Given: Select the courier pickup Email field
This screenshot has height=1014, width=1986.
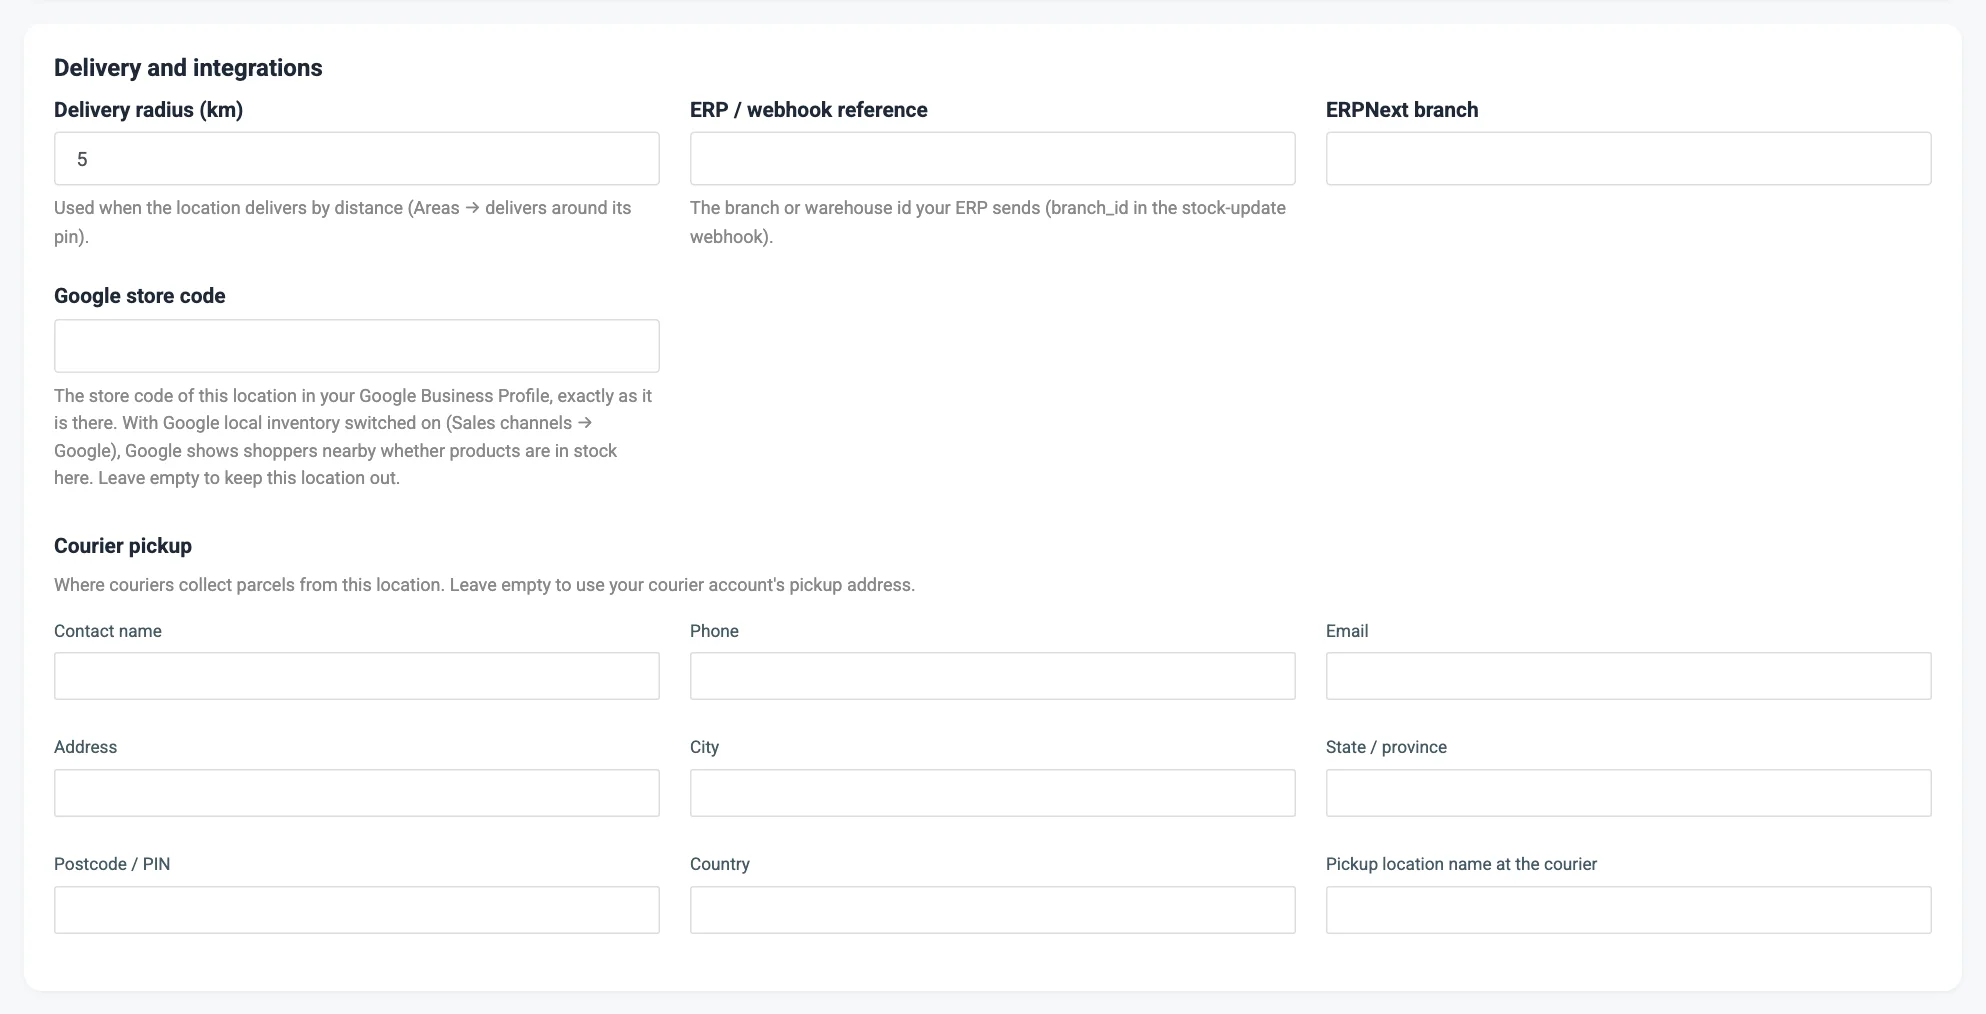Looking at the screenshot, I should (1628, 676).
